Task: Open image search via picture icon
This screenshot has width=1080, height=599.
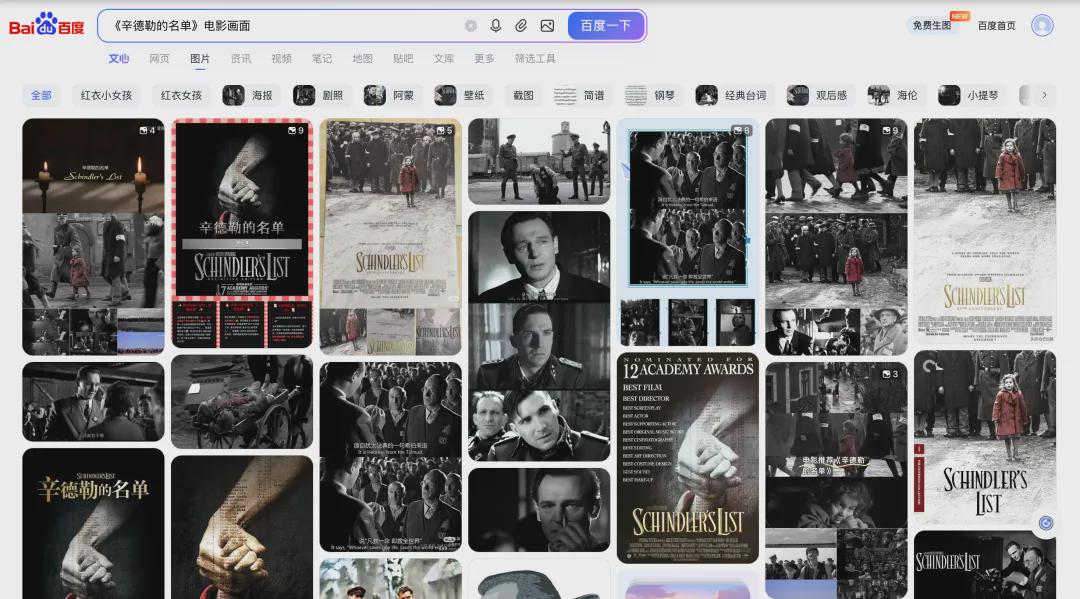Action: click(x=547, y=25)
